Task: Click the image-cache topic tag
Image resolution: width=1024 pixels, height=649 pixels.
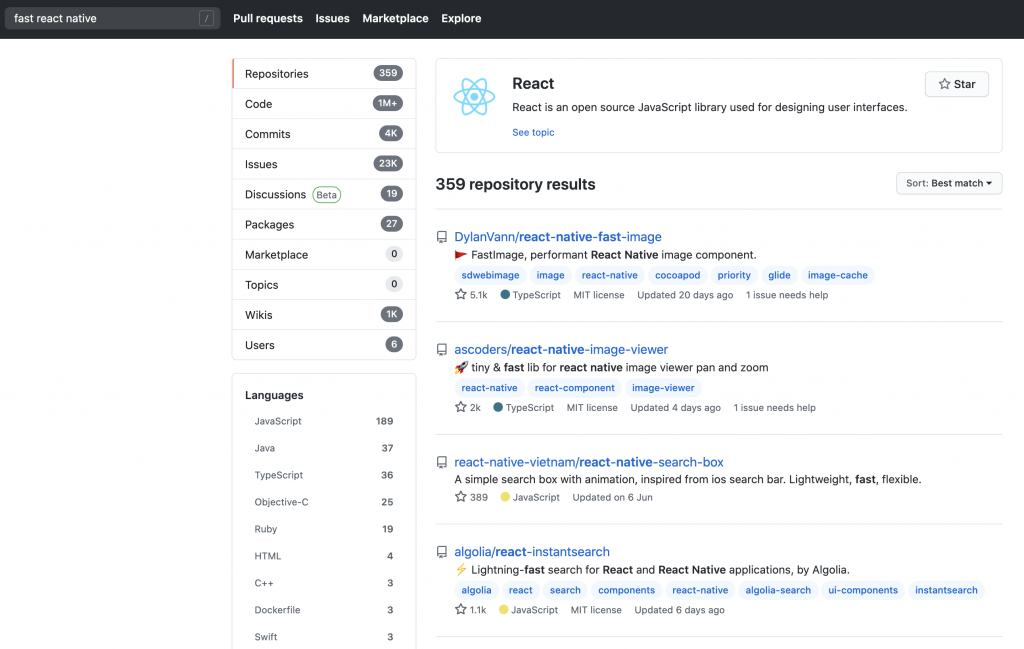Action: 837,275
